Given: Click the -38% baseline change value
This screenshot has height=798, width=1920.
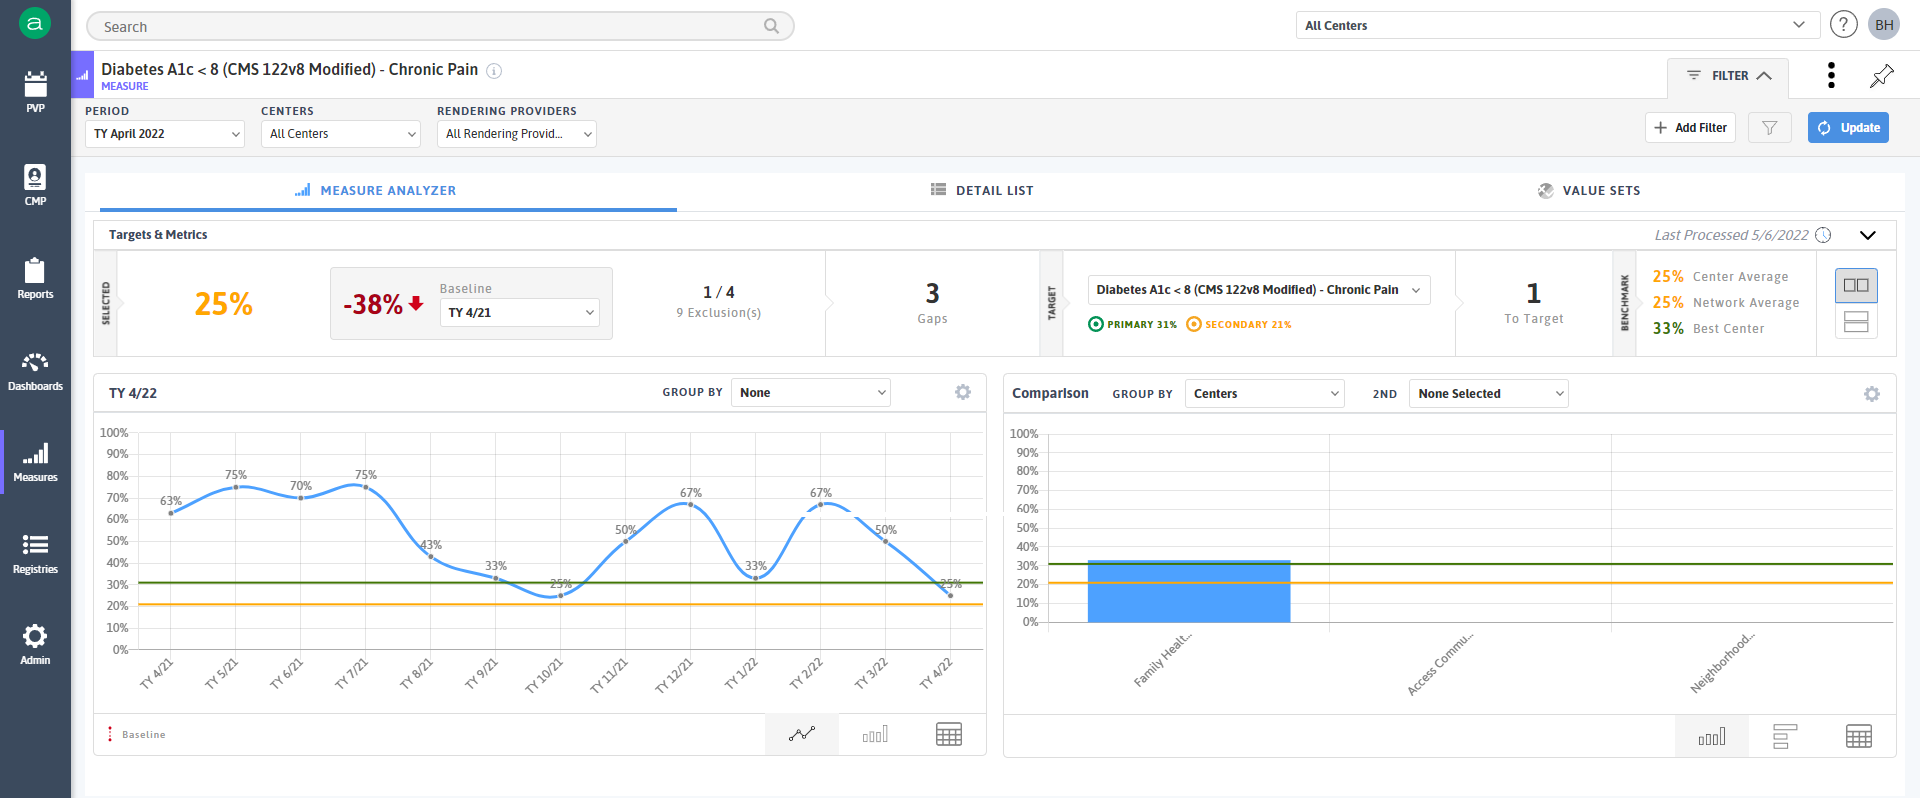Looking at the screenshot, I should (383, 304).
